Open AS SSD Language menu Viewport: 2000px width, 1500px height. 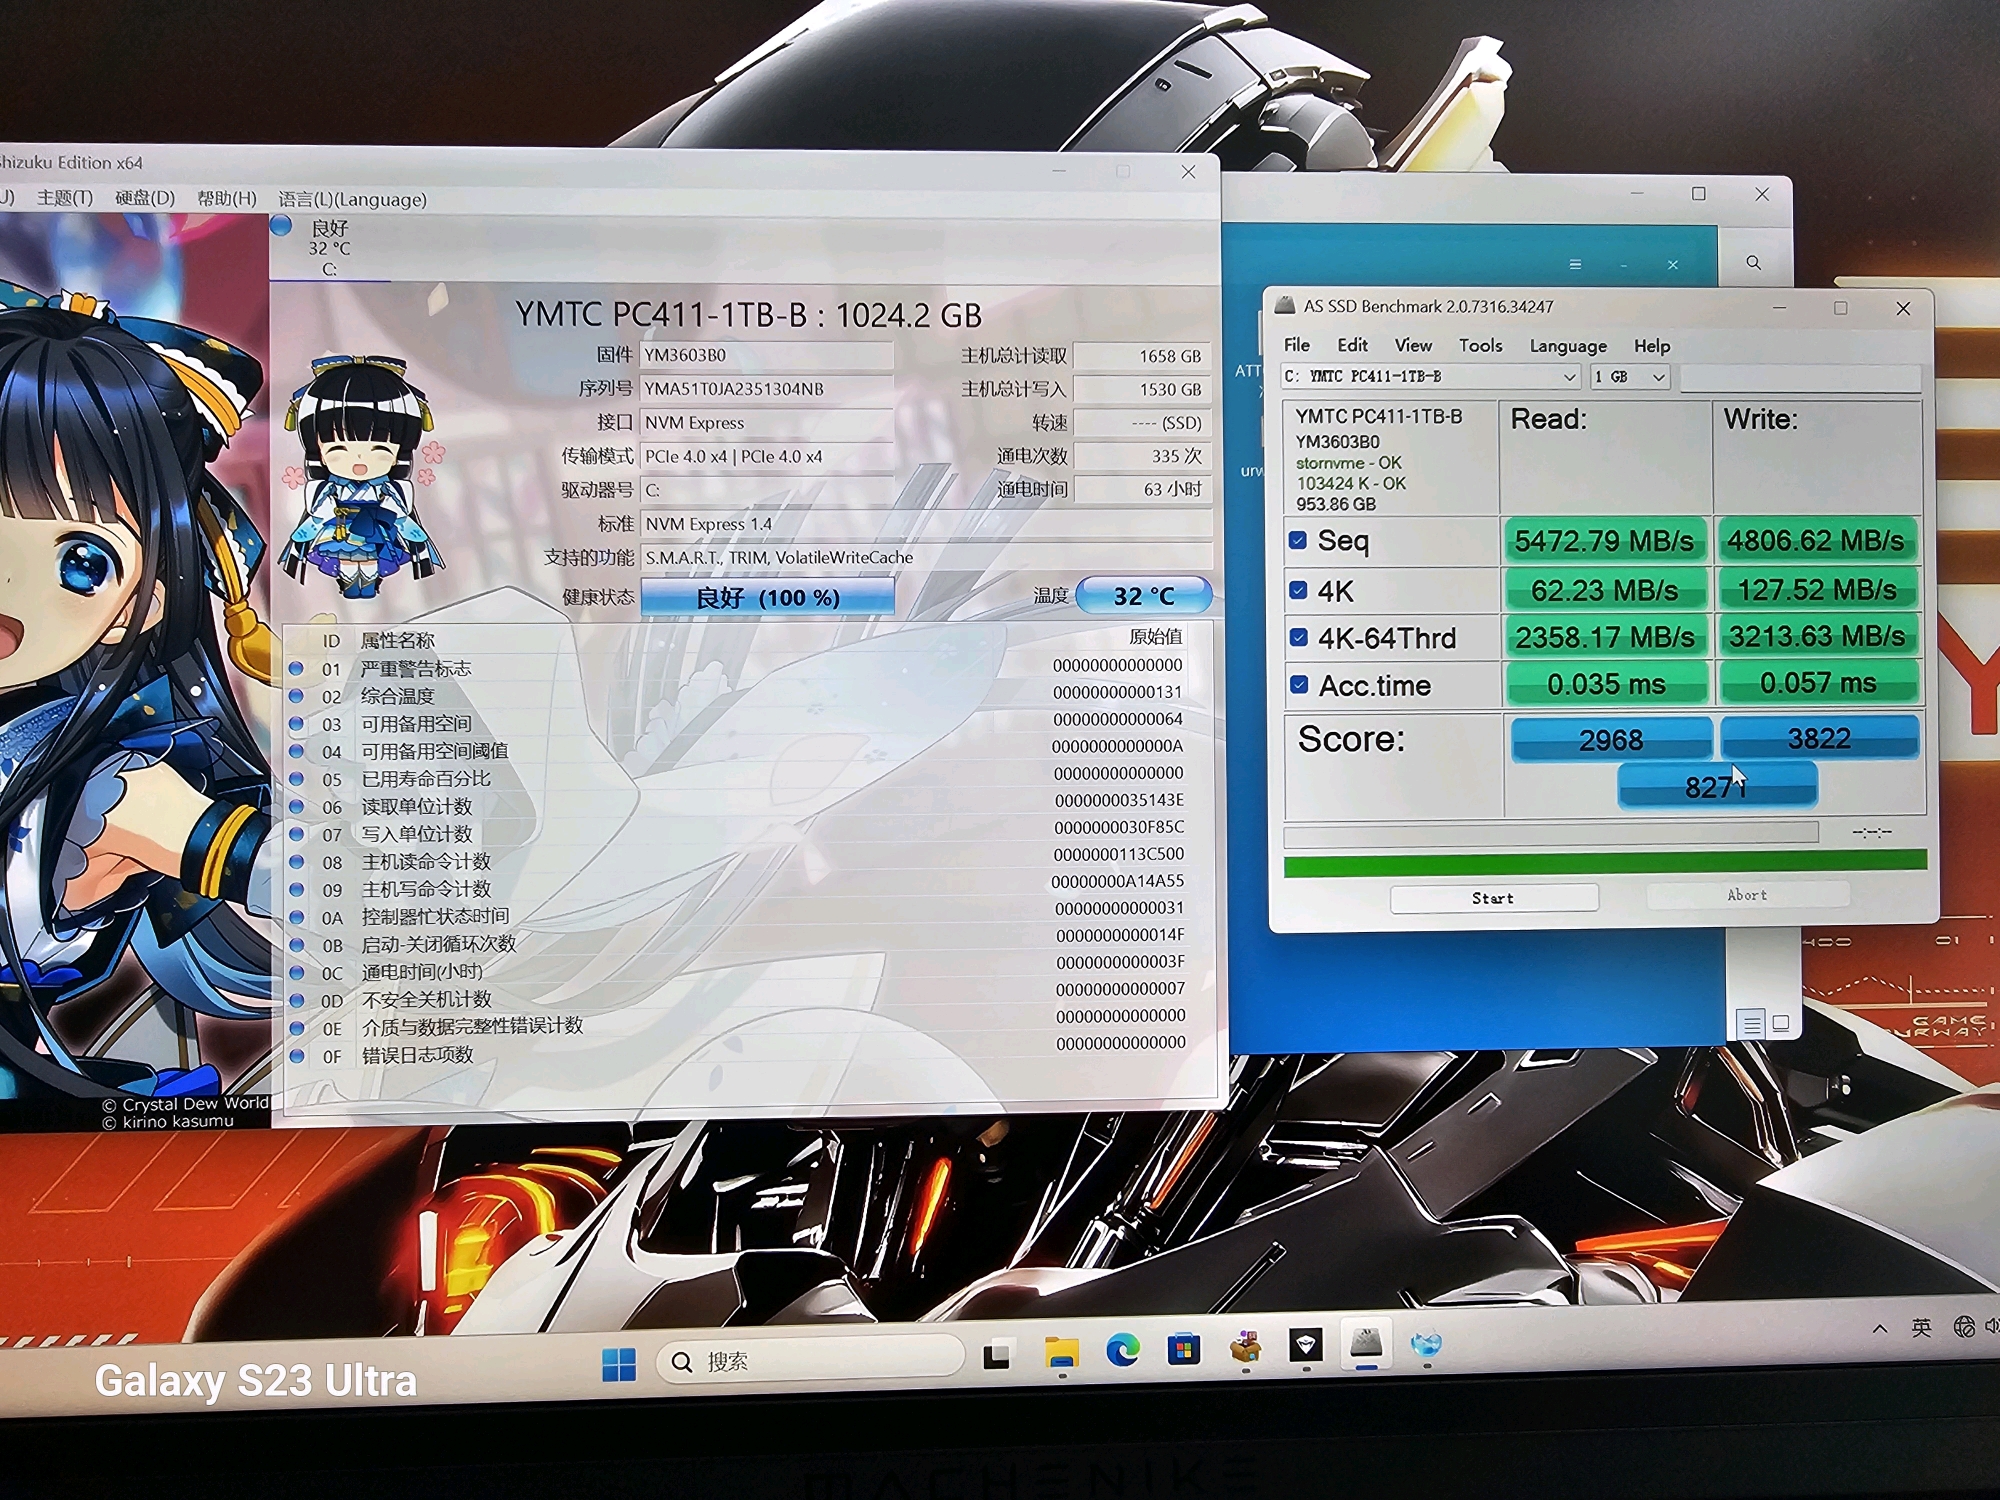(x=1568, y=346)
